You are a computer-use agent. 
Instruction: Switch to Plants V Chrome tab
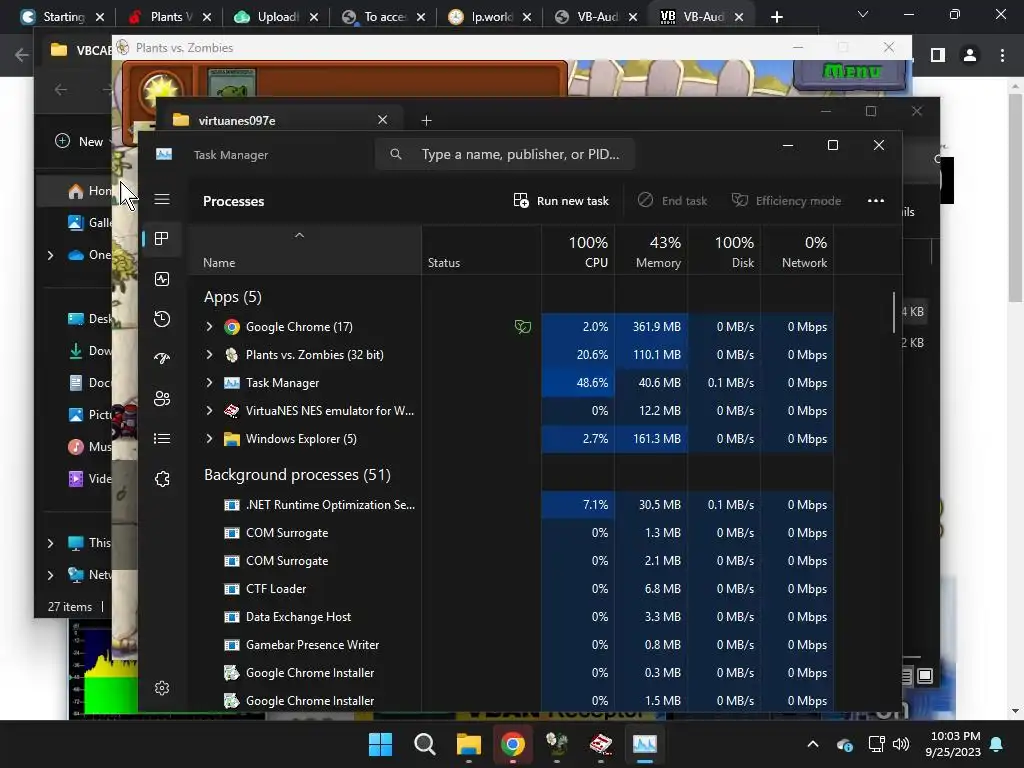[170, 17]
